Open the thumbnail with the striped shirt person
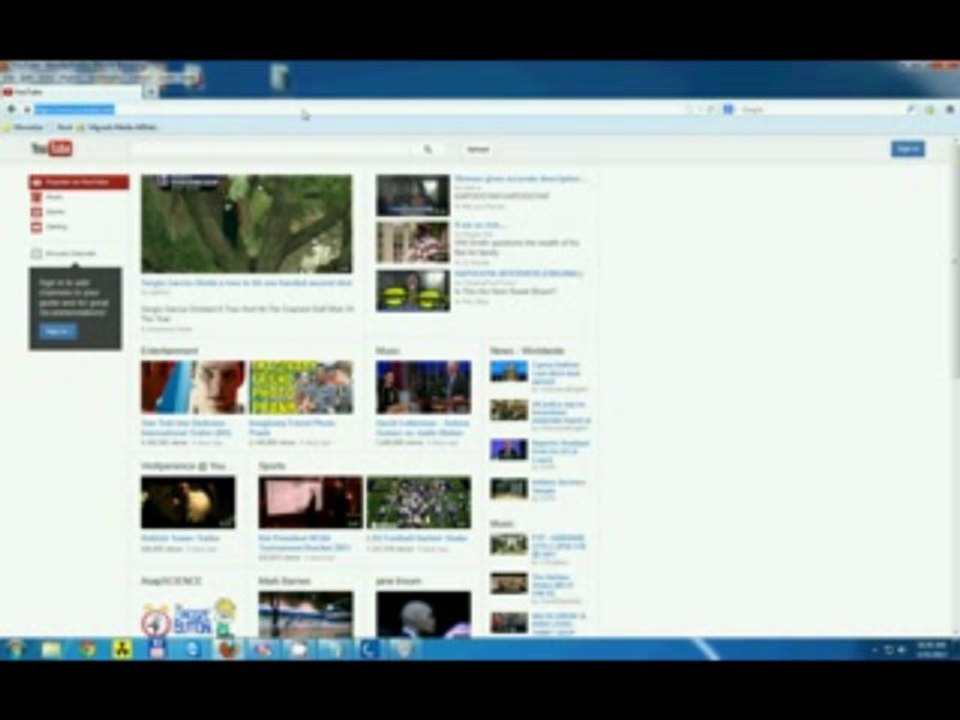 click(x=413, y=243)
